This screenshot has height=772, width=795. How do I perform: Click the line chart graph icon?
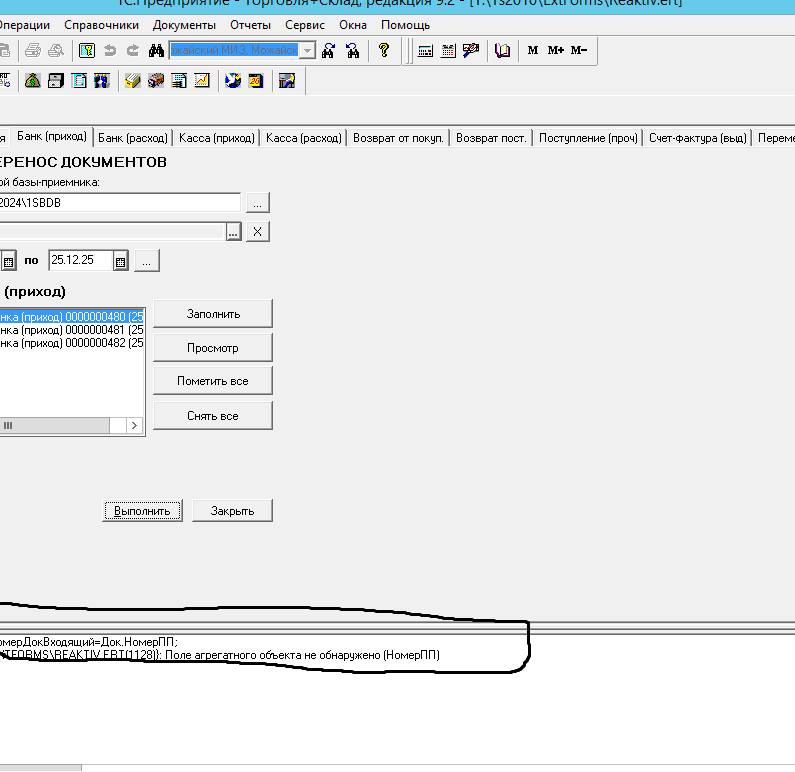pos(202,81)
